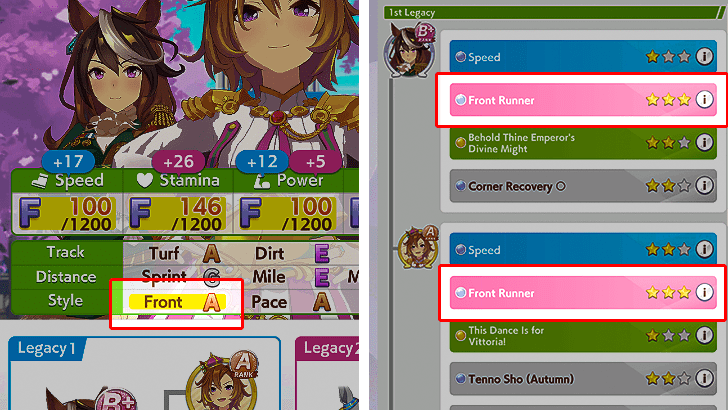Image resolution: width=728 pixels, height=410 pixels.
Task: Click info icon on first Front Runner
Action: (704, 99)
